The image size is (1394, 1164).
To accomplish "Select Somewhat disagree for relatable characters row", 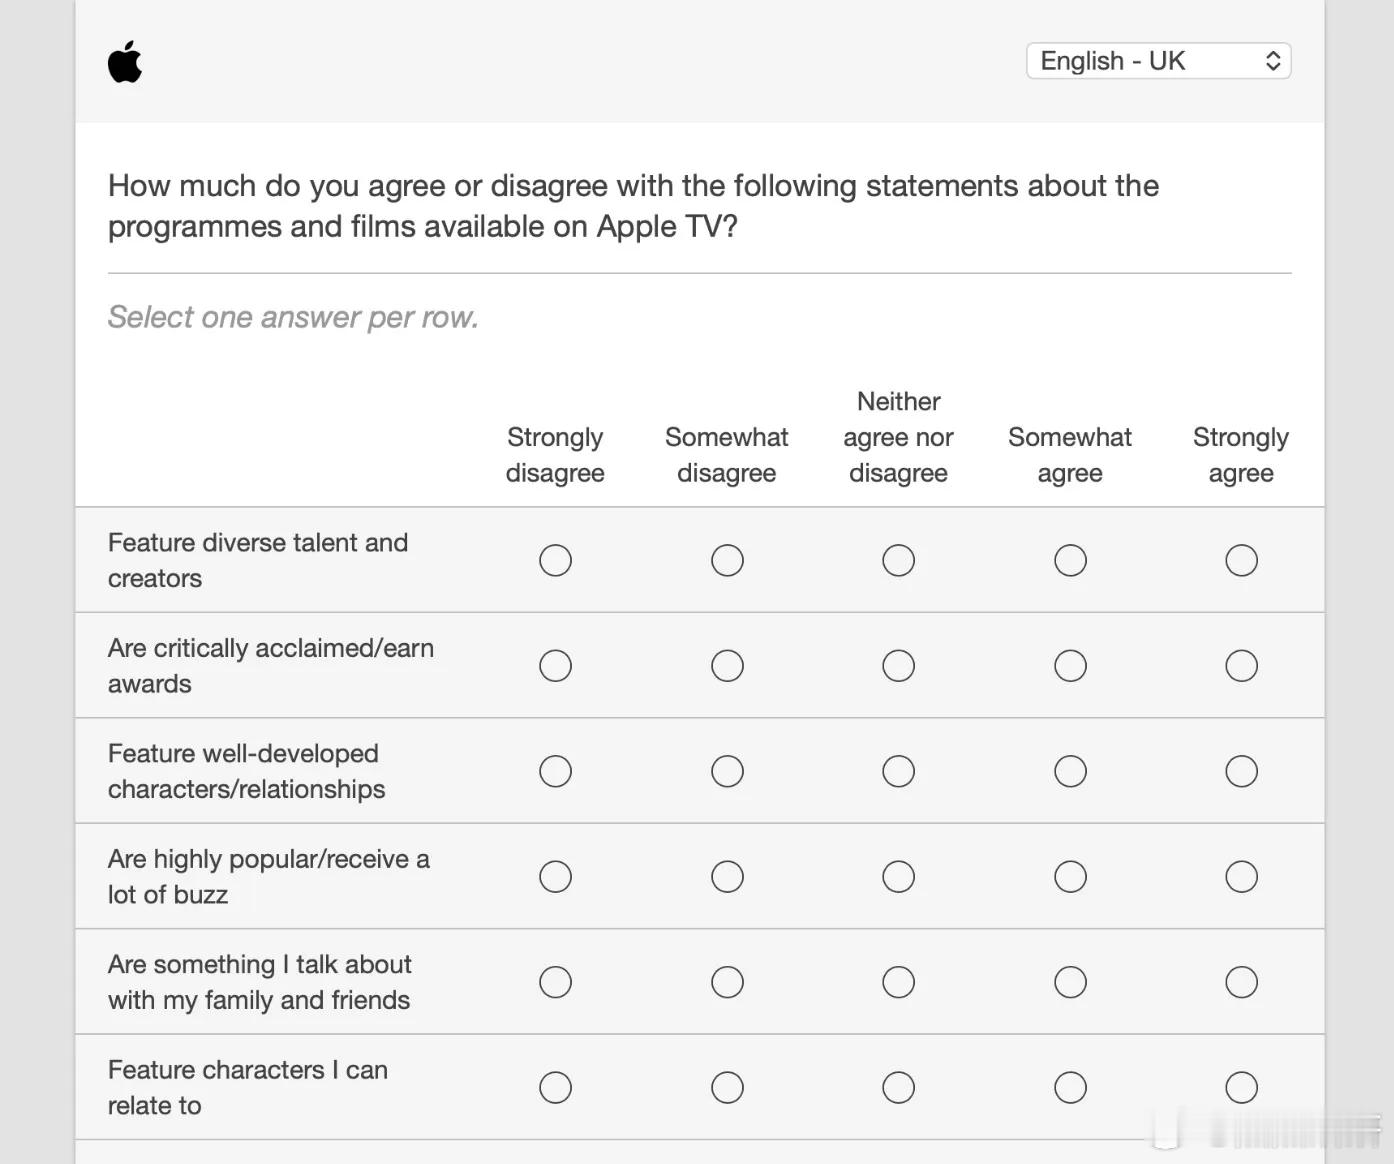I will (727, 1087).
